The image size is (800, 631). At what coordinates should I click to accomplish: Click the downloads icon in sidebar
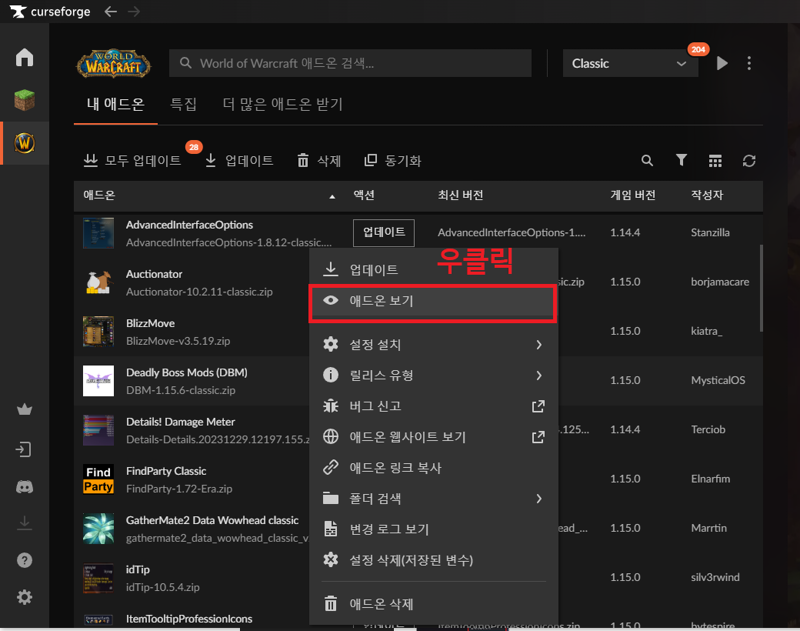[24, 523]
